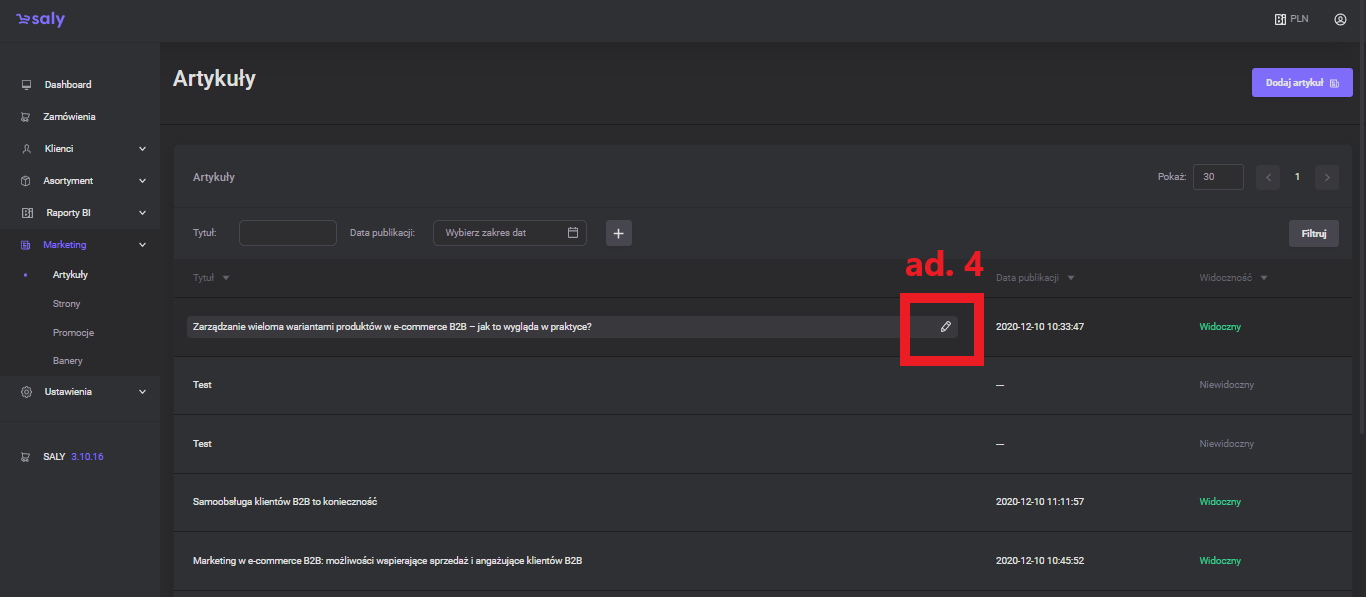Open Strony under Marketing menu
Image resolution: width=1366 pixels, height=597 pixels.
pyautogui.click(x=67, y=304)
